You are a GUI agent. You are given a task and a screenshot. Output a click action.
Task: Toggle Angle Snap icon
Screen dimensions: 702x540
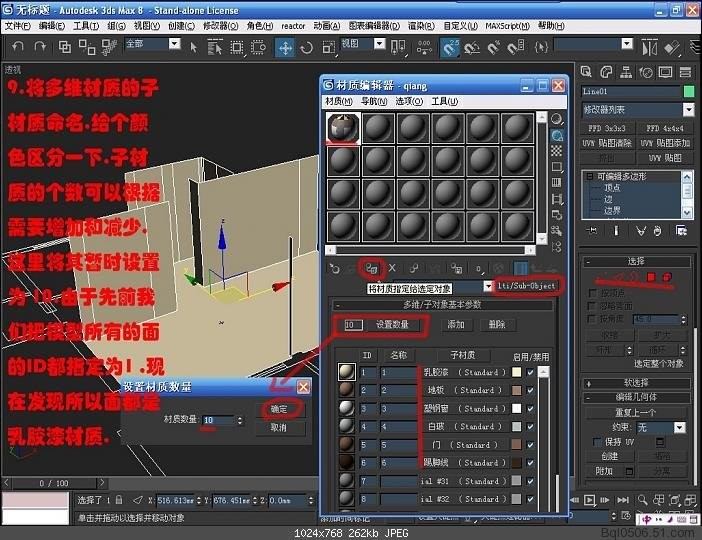(x=471, y=47)
